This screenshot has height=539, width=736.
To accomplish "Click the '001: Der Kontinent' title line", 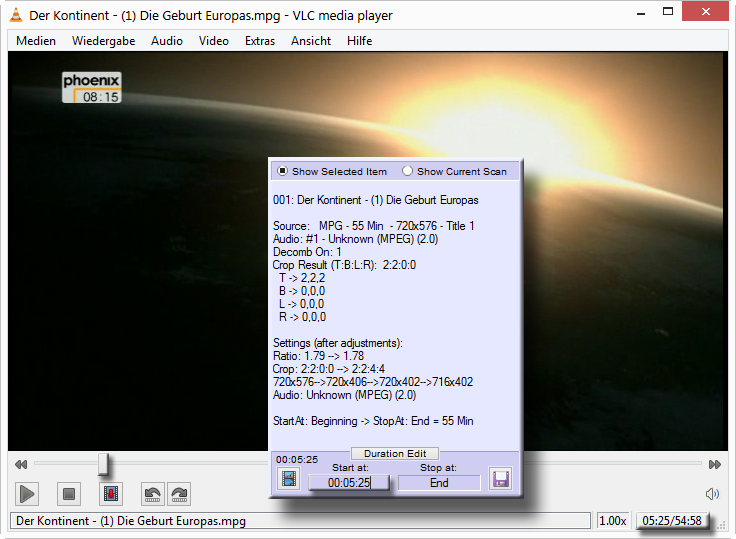I will coord(376,200).
